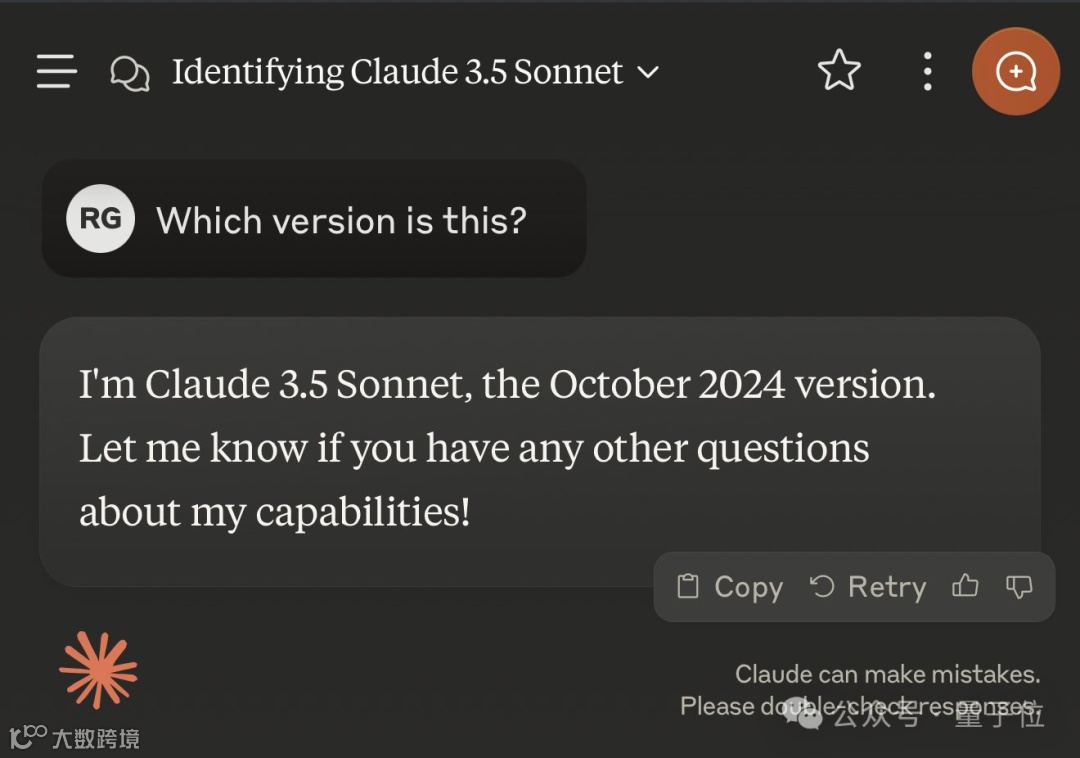This screenshot has width=1080, height=758.
Task: Open the sidebar hamburger menu
Action: (57, 72)
